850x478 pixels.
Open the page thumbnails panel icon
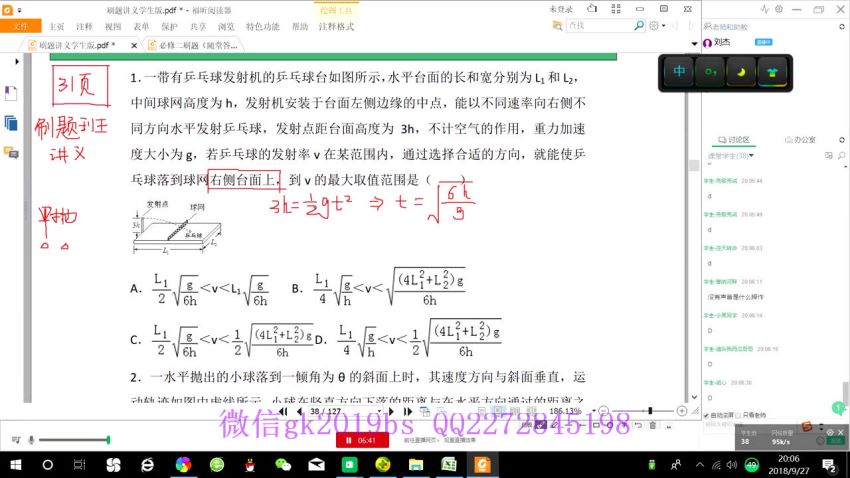pyautogui.click(x=11, y=123)
